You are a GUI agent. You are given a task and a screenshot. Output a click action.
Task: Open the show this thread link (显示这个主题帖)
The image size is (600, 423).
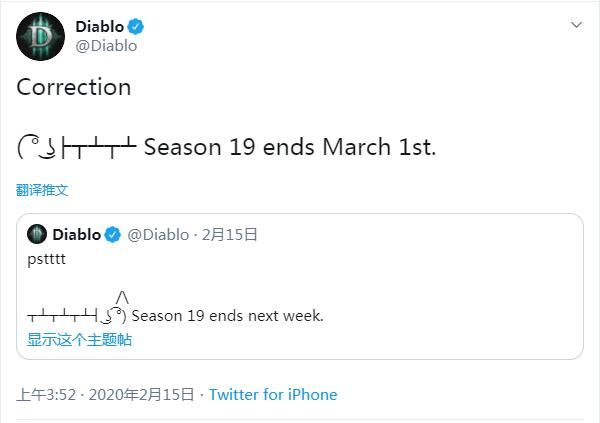(79, 339)
